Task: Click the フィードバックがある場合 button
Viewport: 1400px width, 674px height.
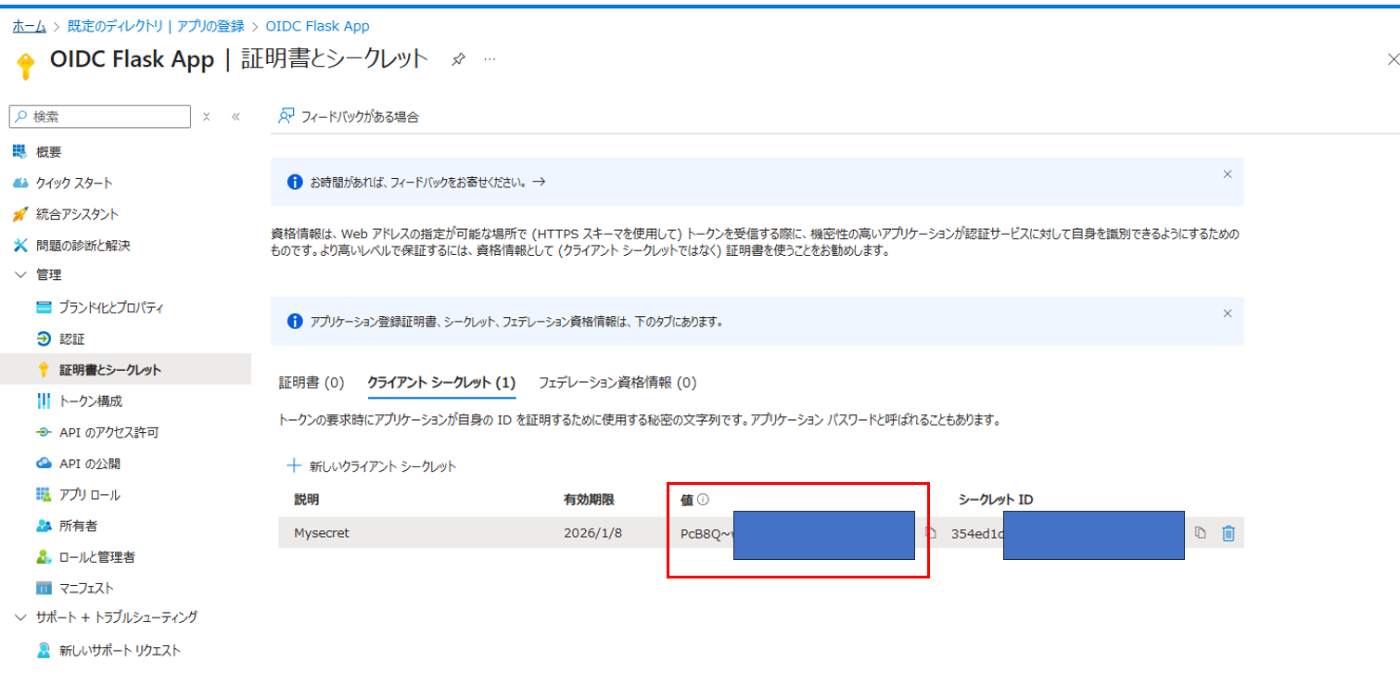Action: [348, 116]
